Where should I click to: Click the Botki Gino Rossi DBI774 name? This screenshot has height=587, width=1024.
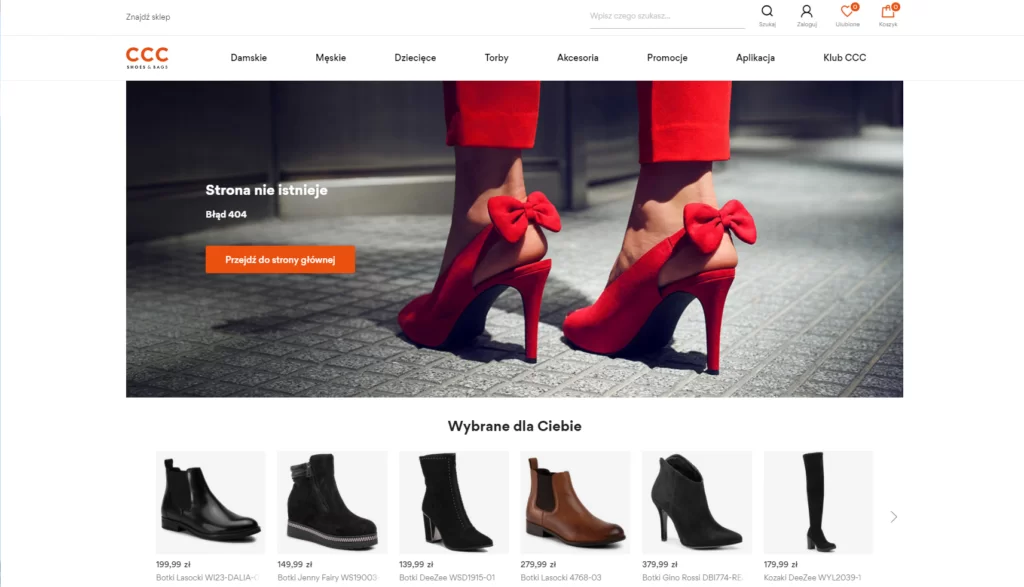[x=693, y=577]
